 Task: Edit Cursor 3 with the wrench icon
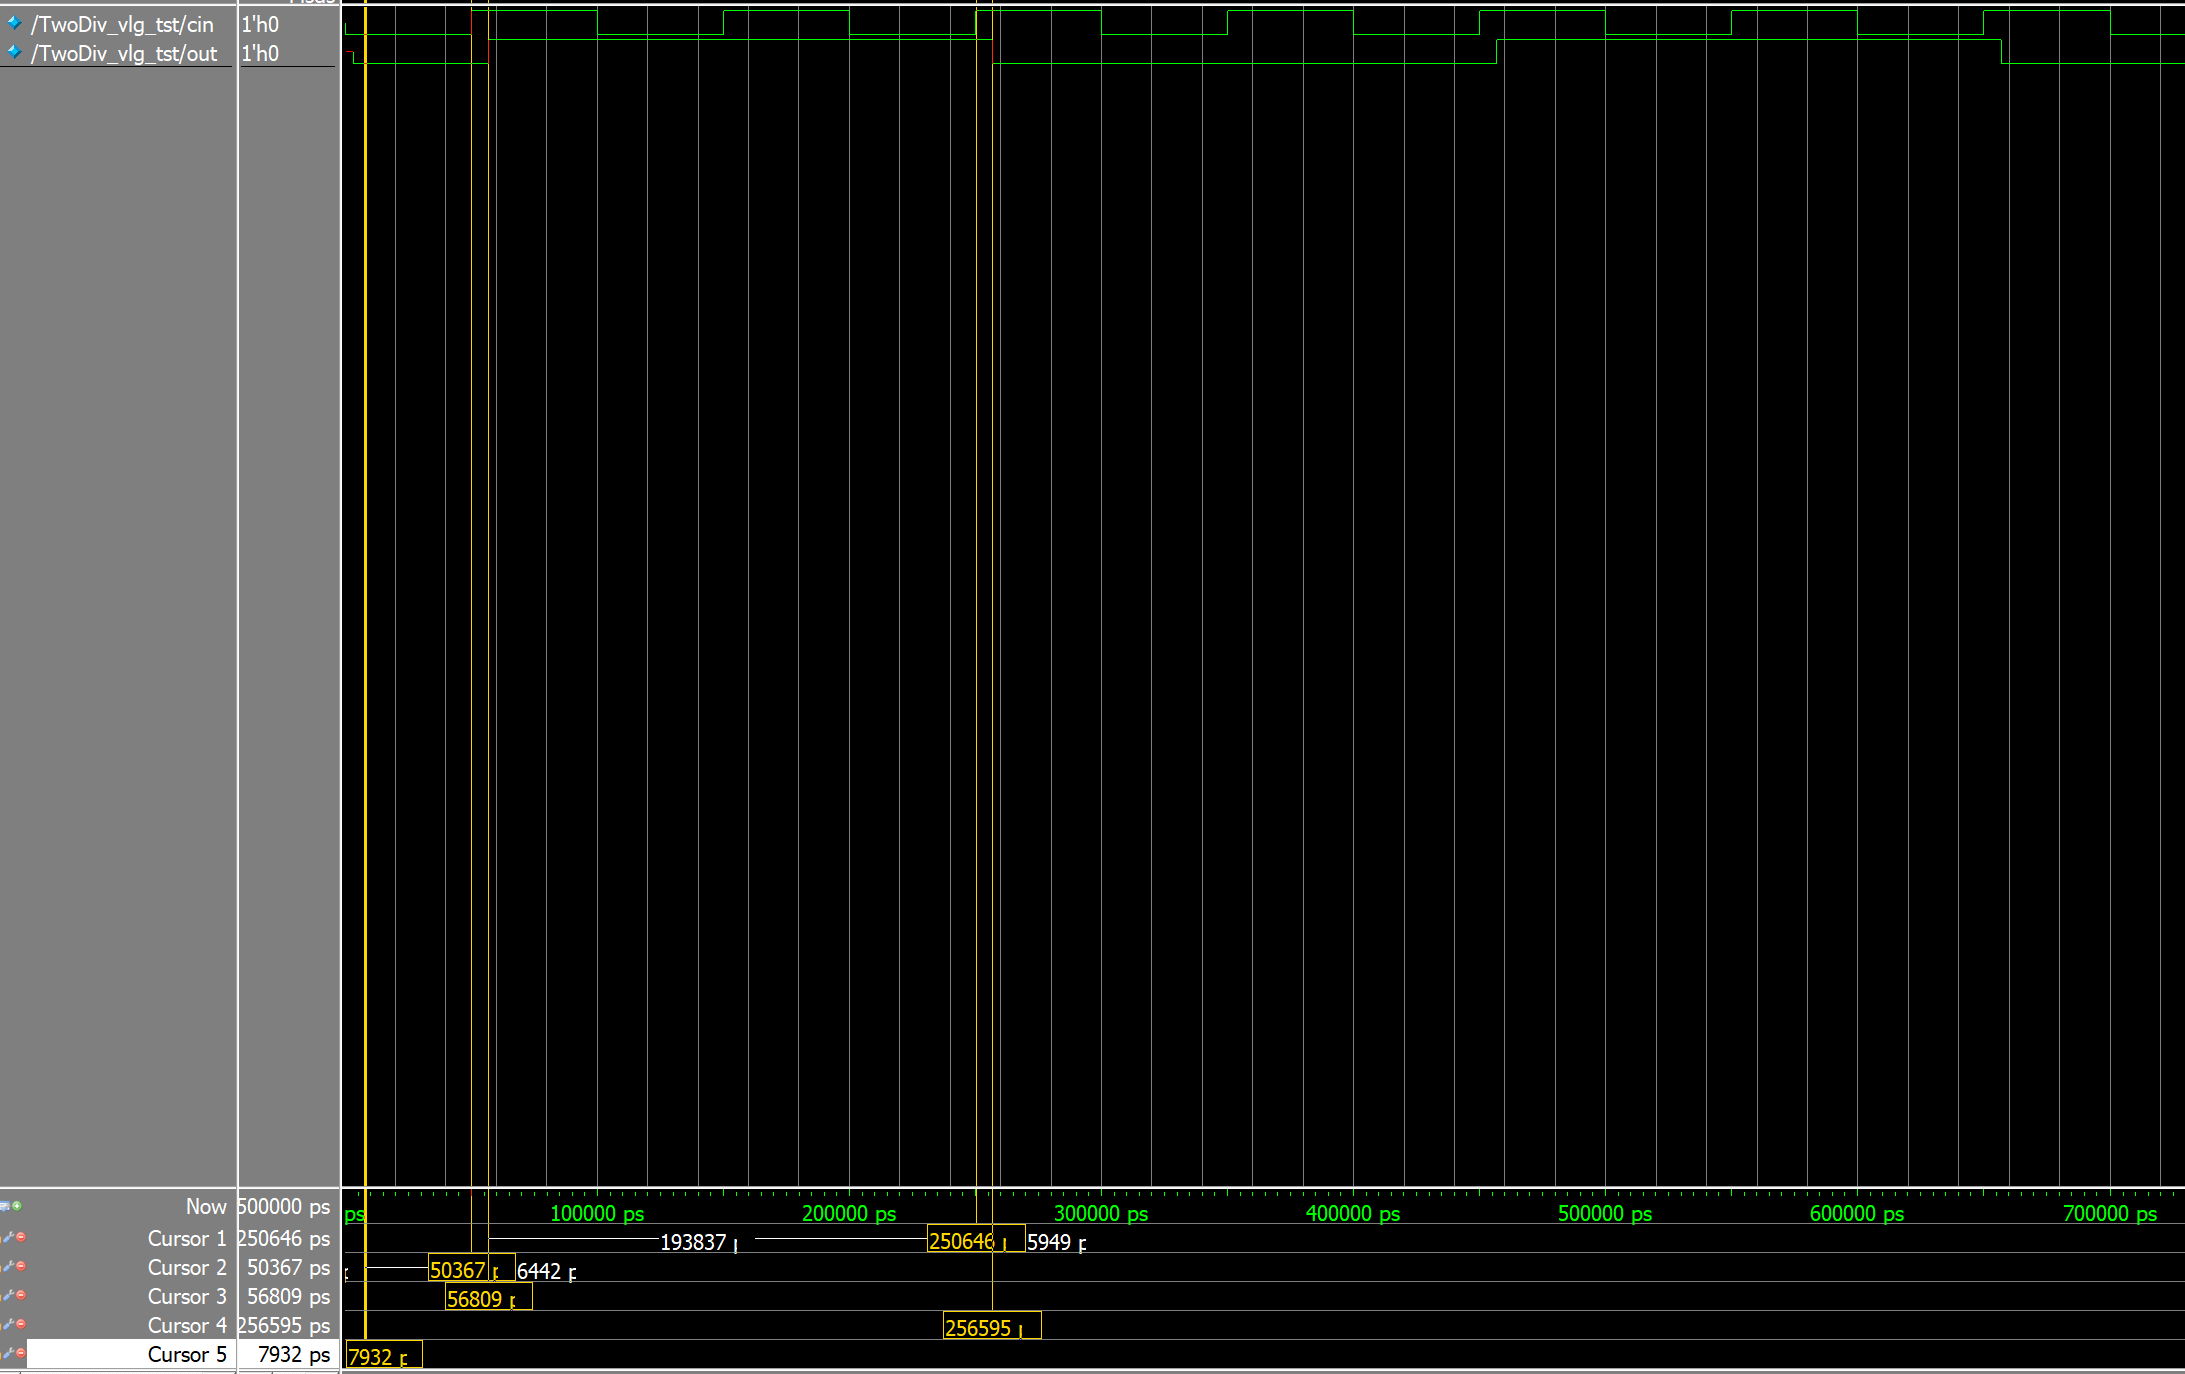pos(8,1296)
